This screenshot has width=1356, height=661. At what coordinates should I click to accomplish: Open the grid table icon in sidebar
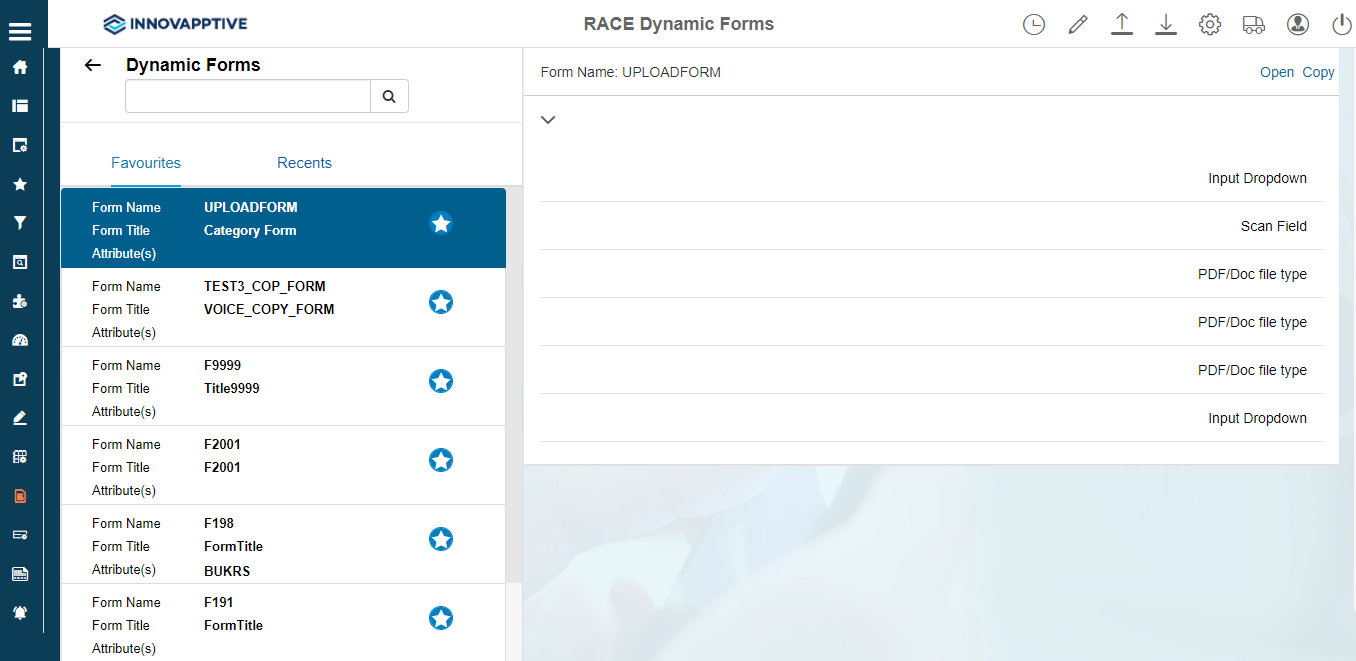[20, 457]
